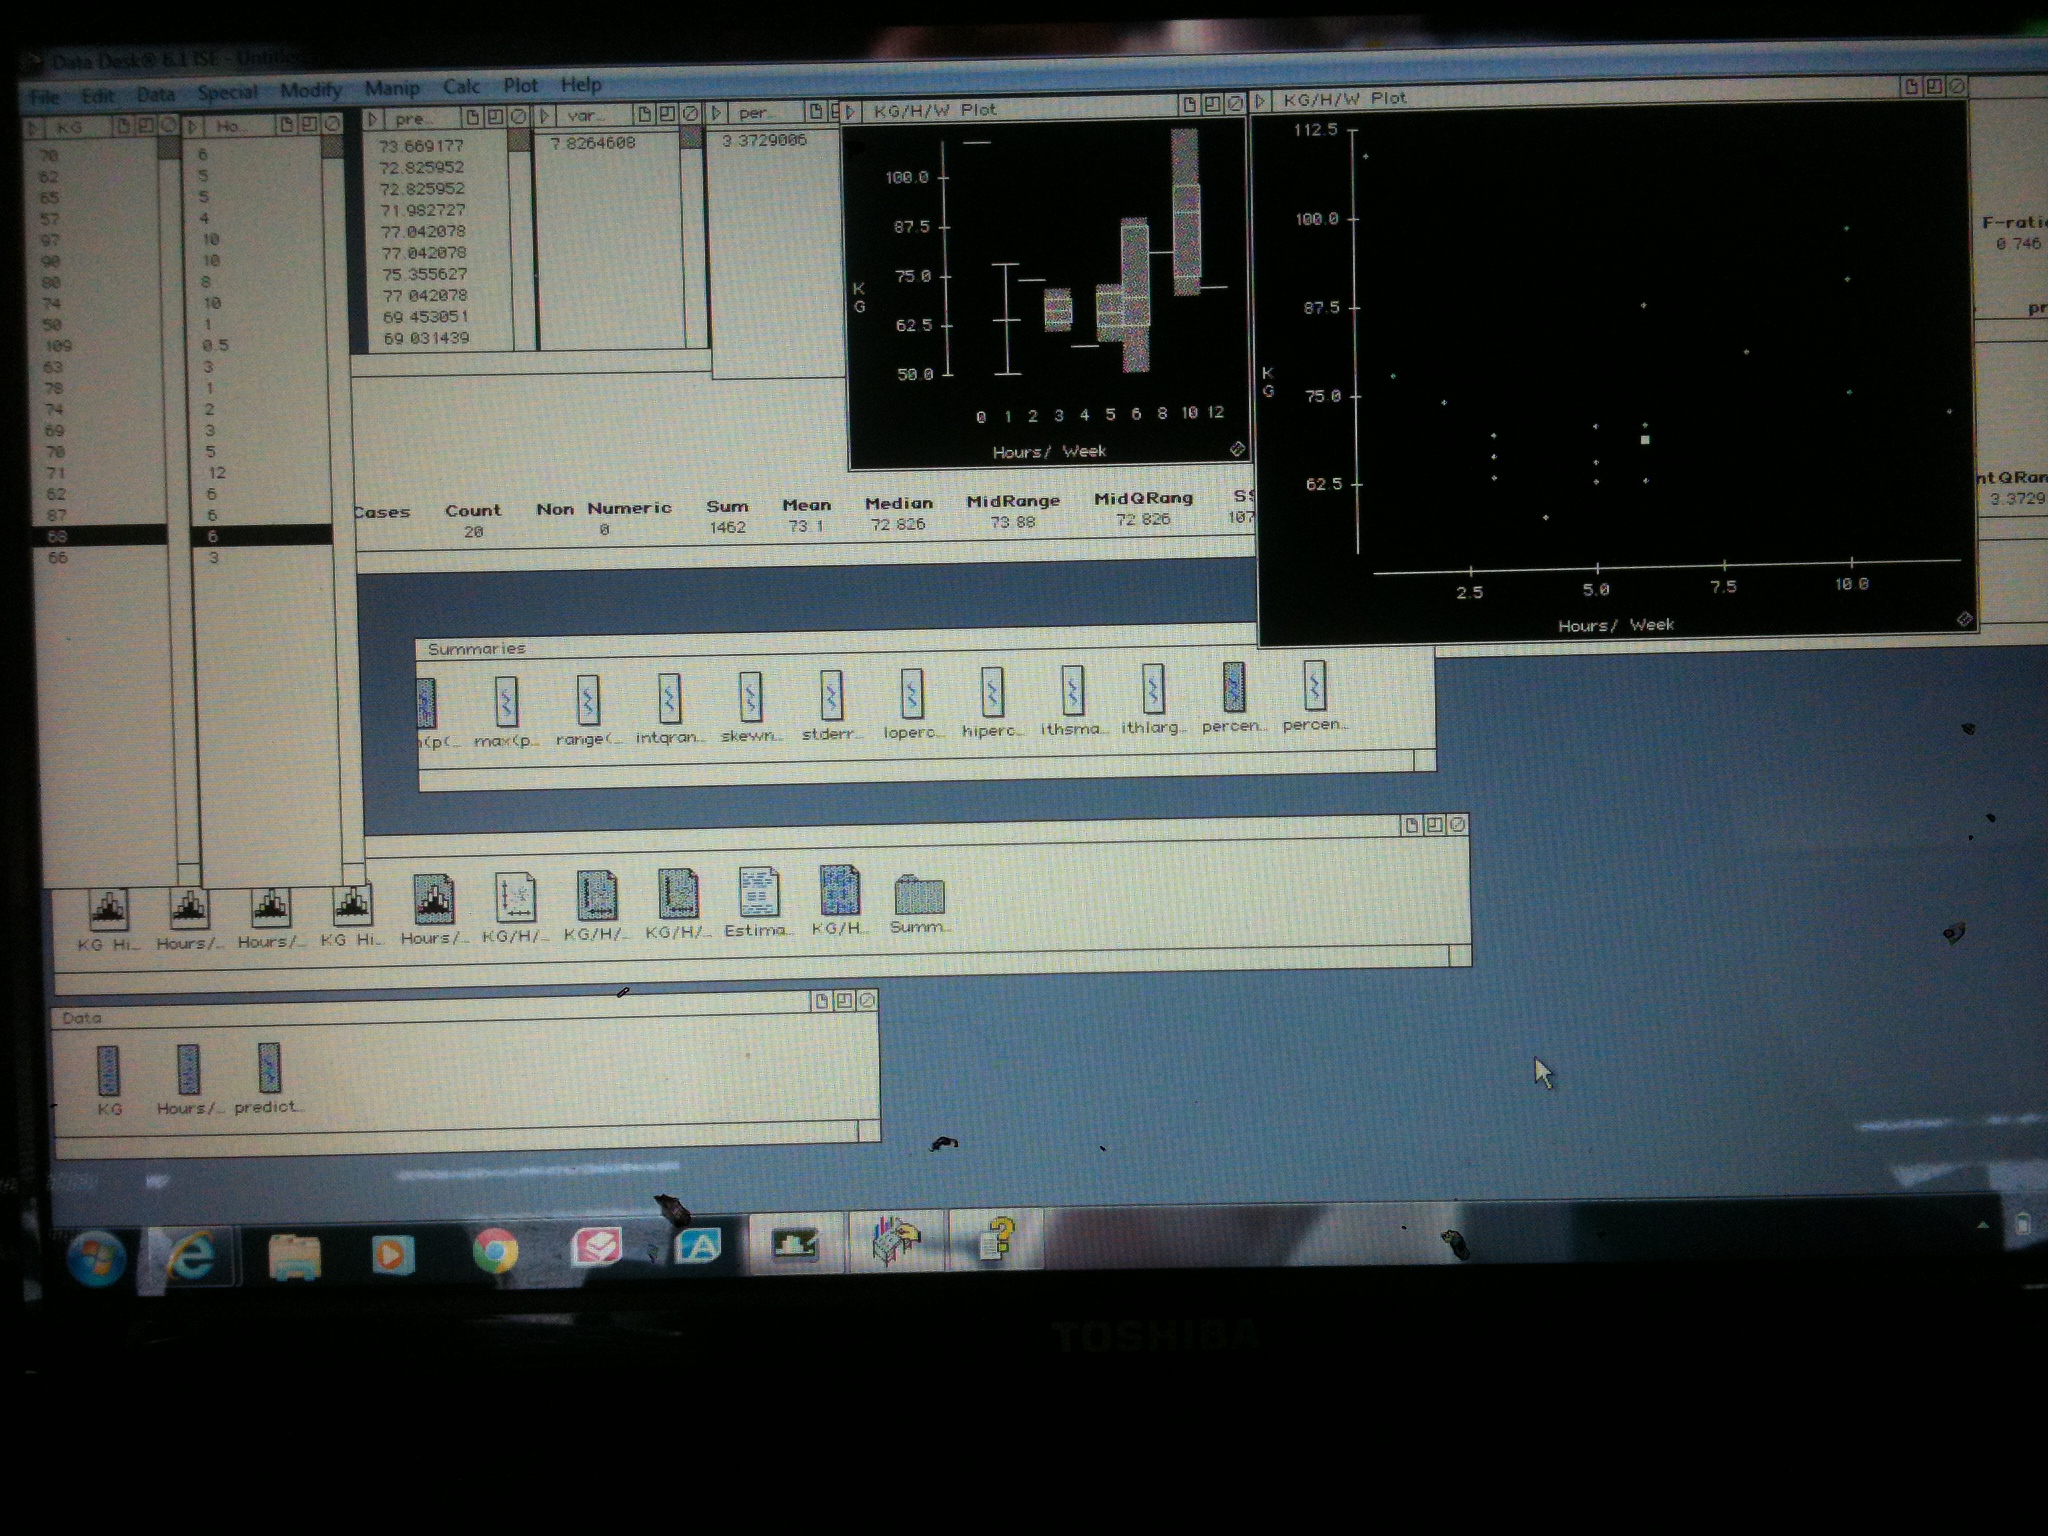Screen dimensions: 2048x1536
Task: Expand the pre variable window disclosure triangle
Action: 373,119
